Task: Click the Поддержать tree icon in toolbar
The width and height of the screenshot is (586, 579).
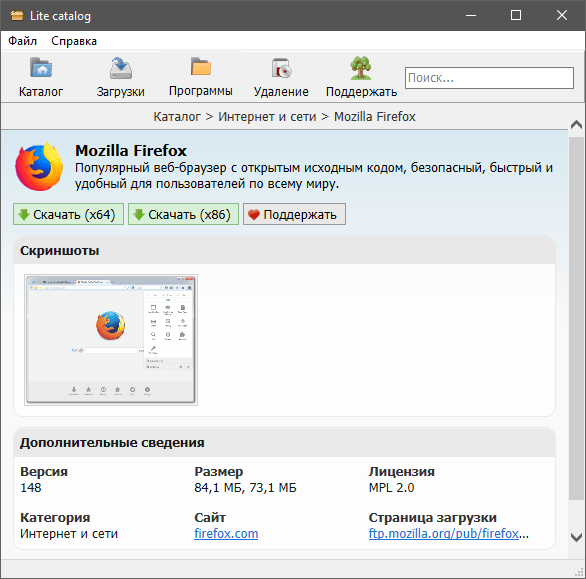Action: click(361, 68)
